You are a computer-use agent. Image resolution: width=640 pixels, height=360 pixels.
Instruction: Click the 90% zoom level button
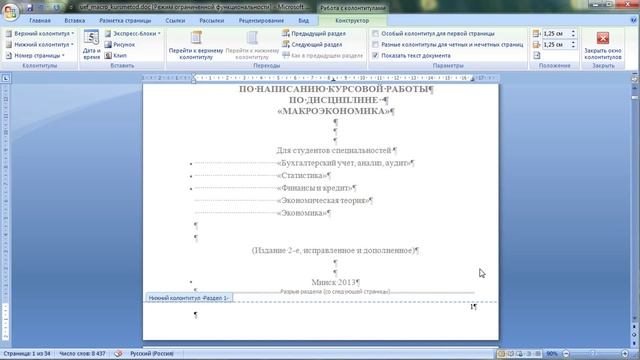(552, 353)
